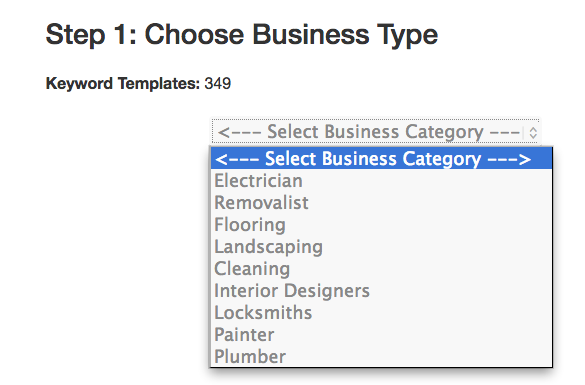Select Electrician from the category list
The height and width of the screenshot is (385, 585).
[381, 181]
